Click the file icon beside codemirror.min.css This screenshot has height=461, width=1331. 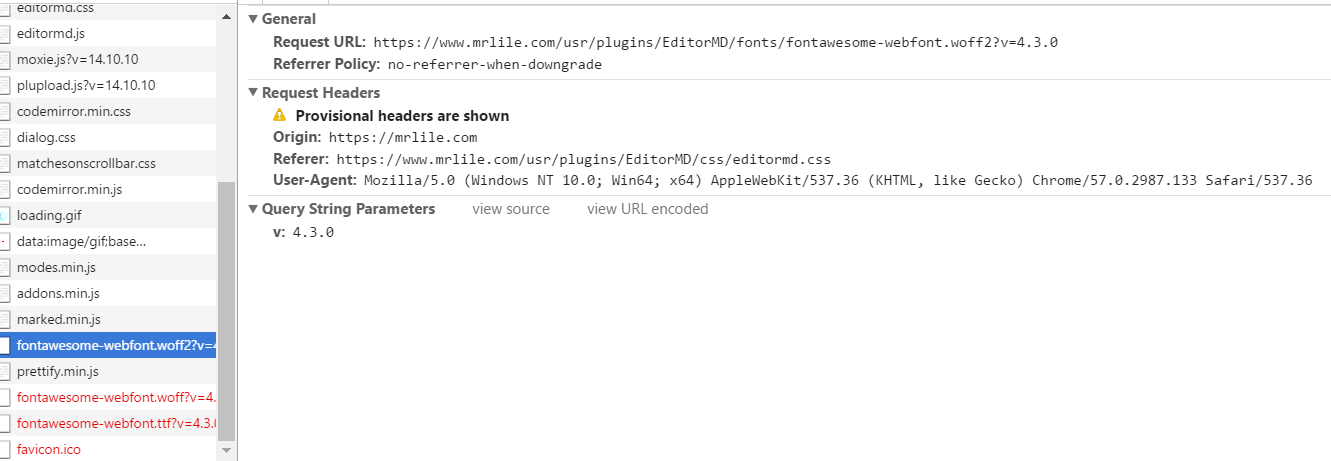tap(4, 112)
